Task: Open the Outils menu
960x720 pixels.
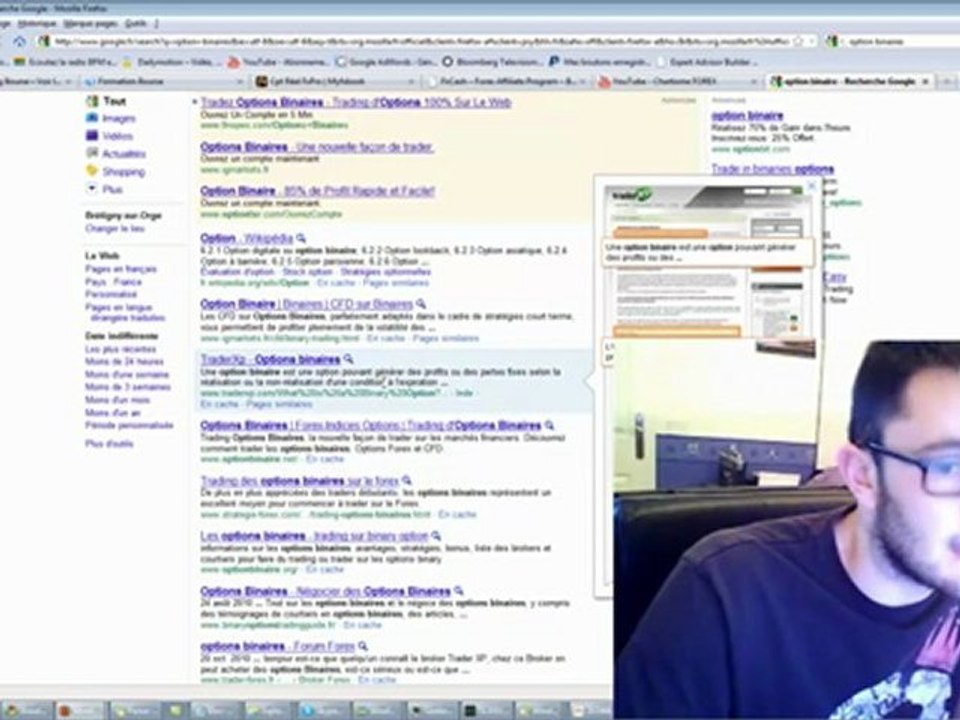Action: 135,23
